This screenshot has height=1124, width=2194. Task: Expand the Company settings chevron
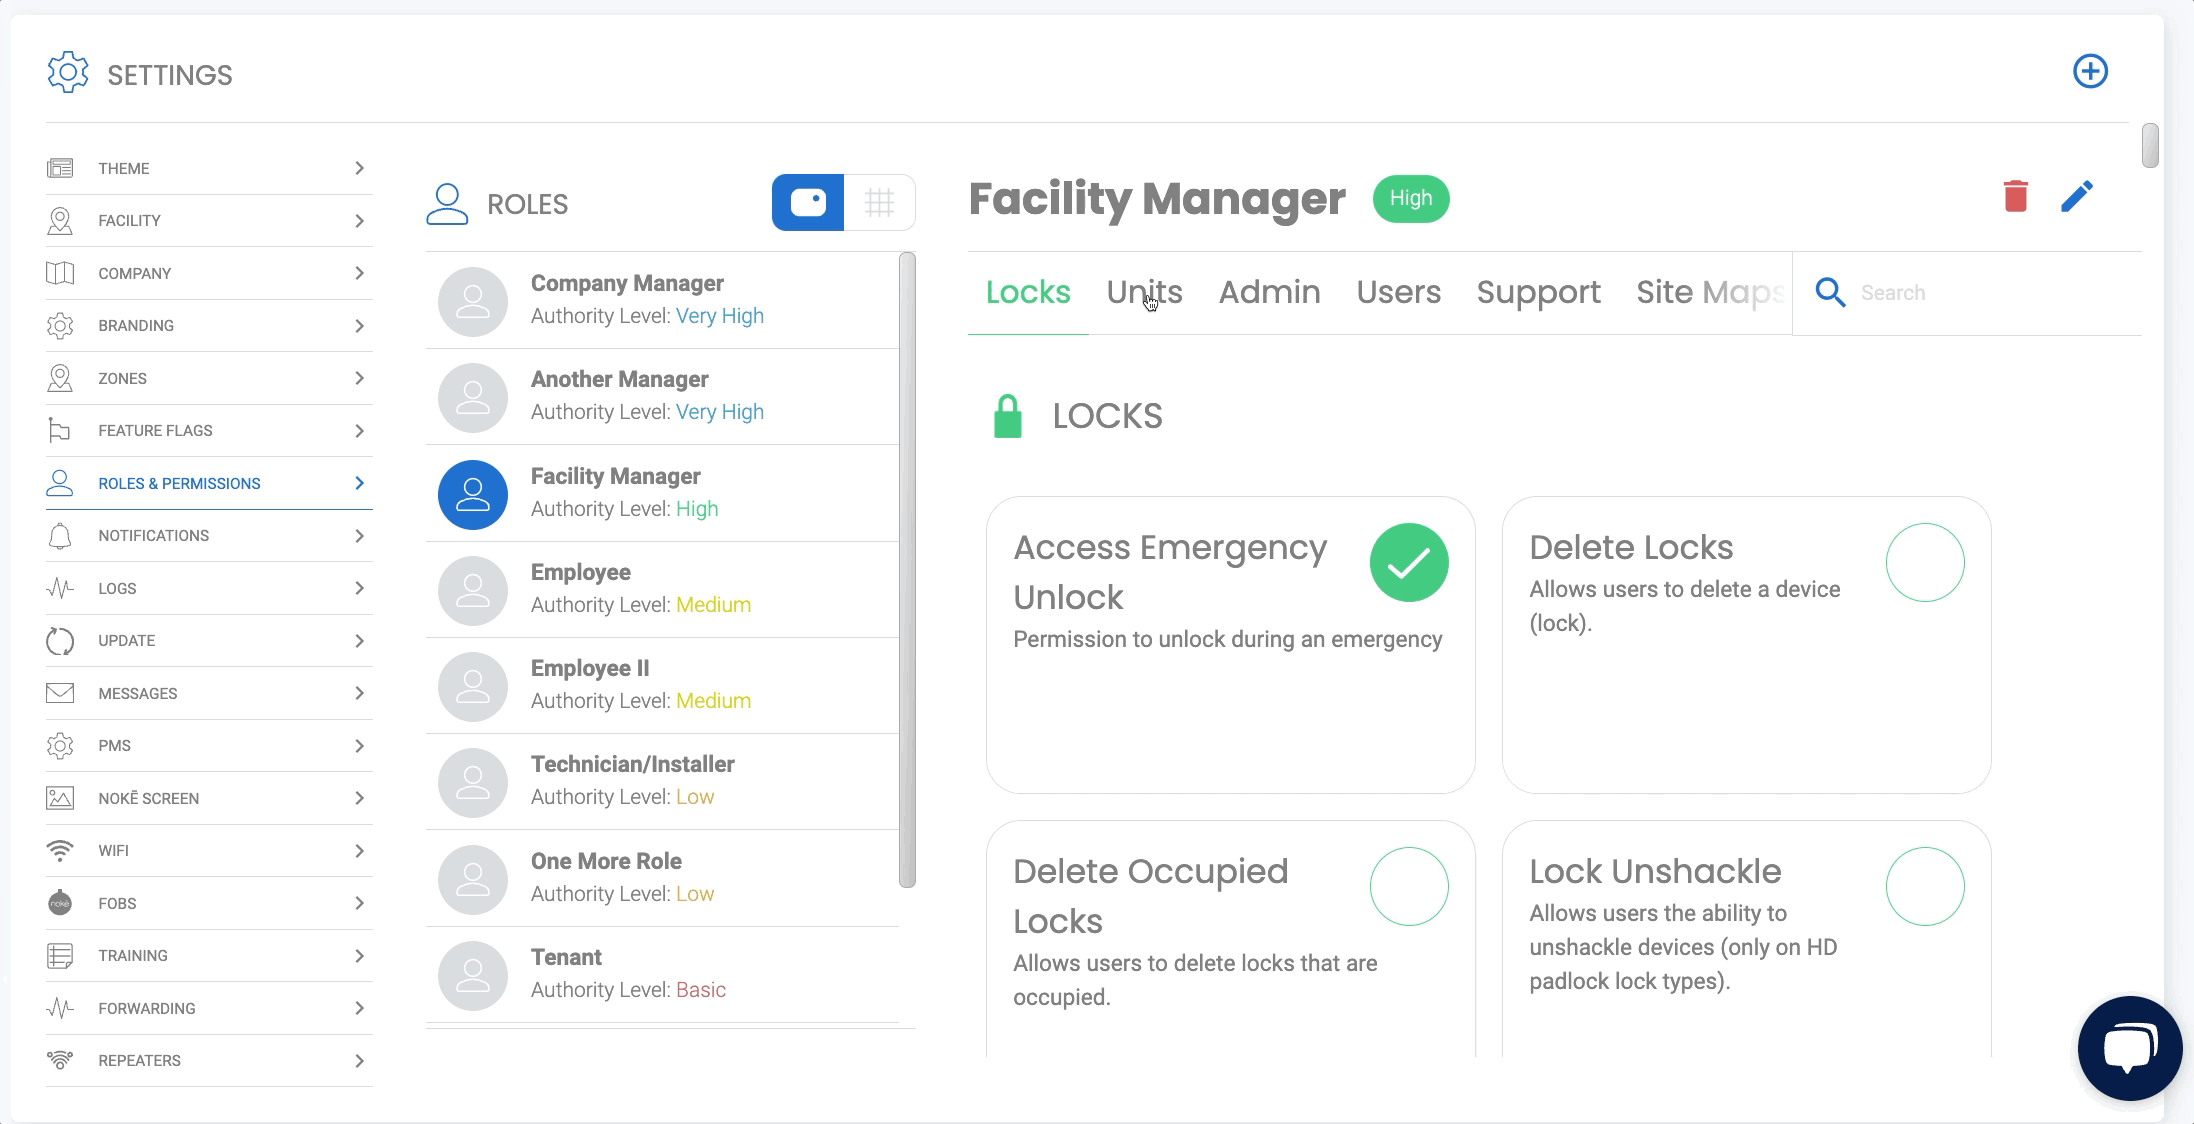click(359, 273)
